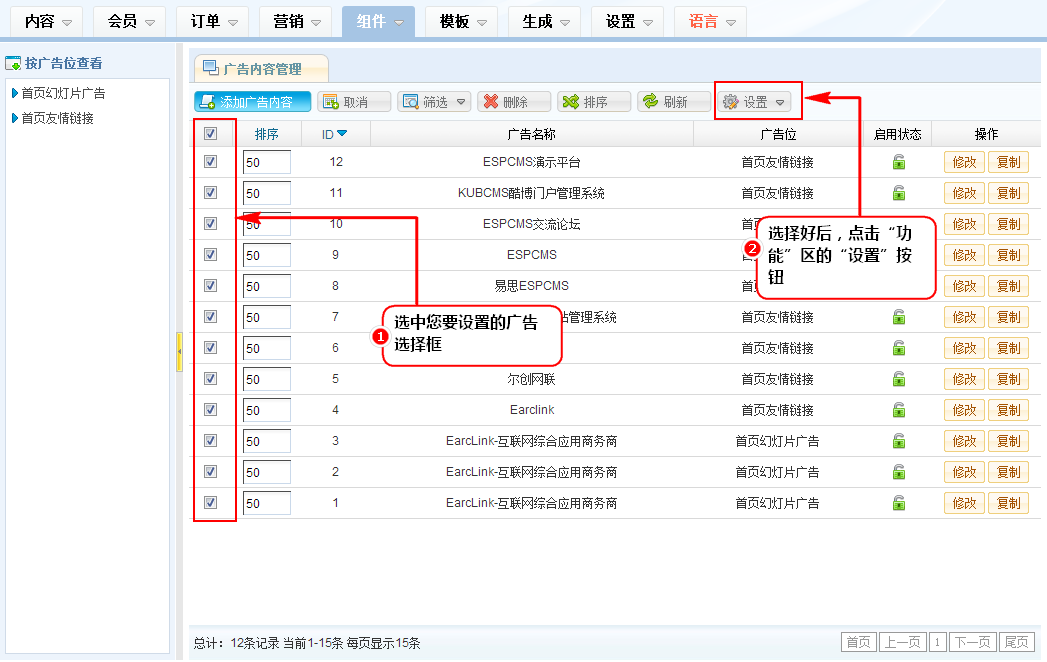The width and height of the screenshot is (1047, 662).
Task: Click the green 刷新 refresh icon
Action: pyautogui.click(x=650, y=102)
